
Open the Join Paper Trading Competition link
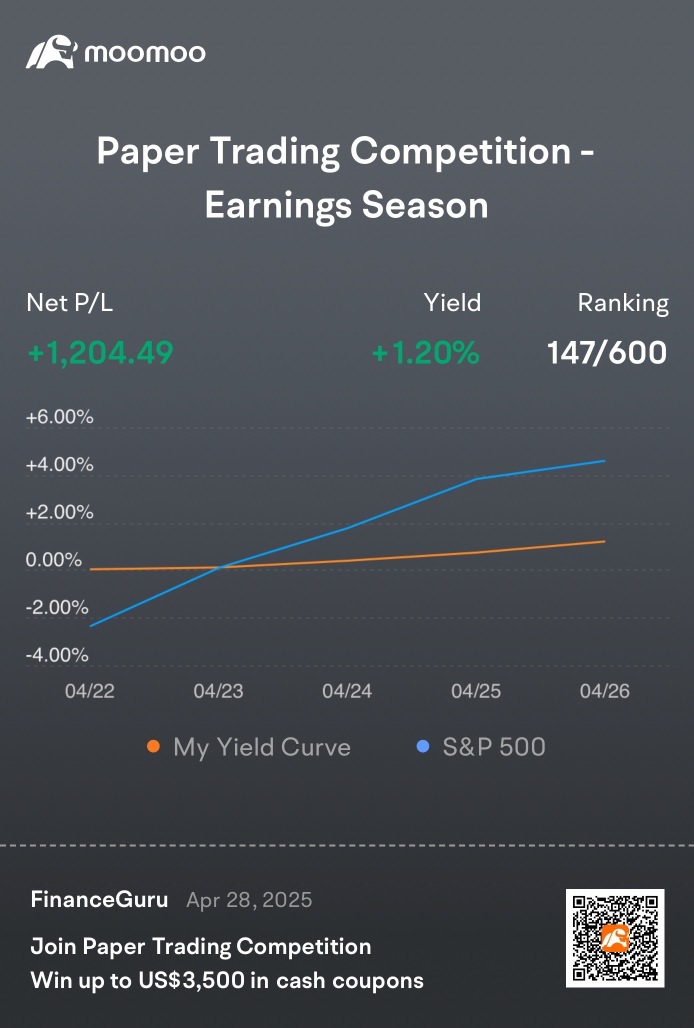click(201, 946)
